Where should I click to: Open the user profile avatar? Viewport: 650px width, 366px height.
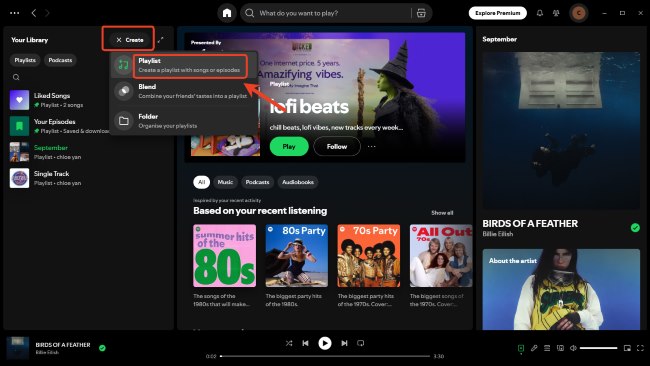coord(579,13)
